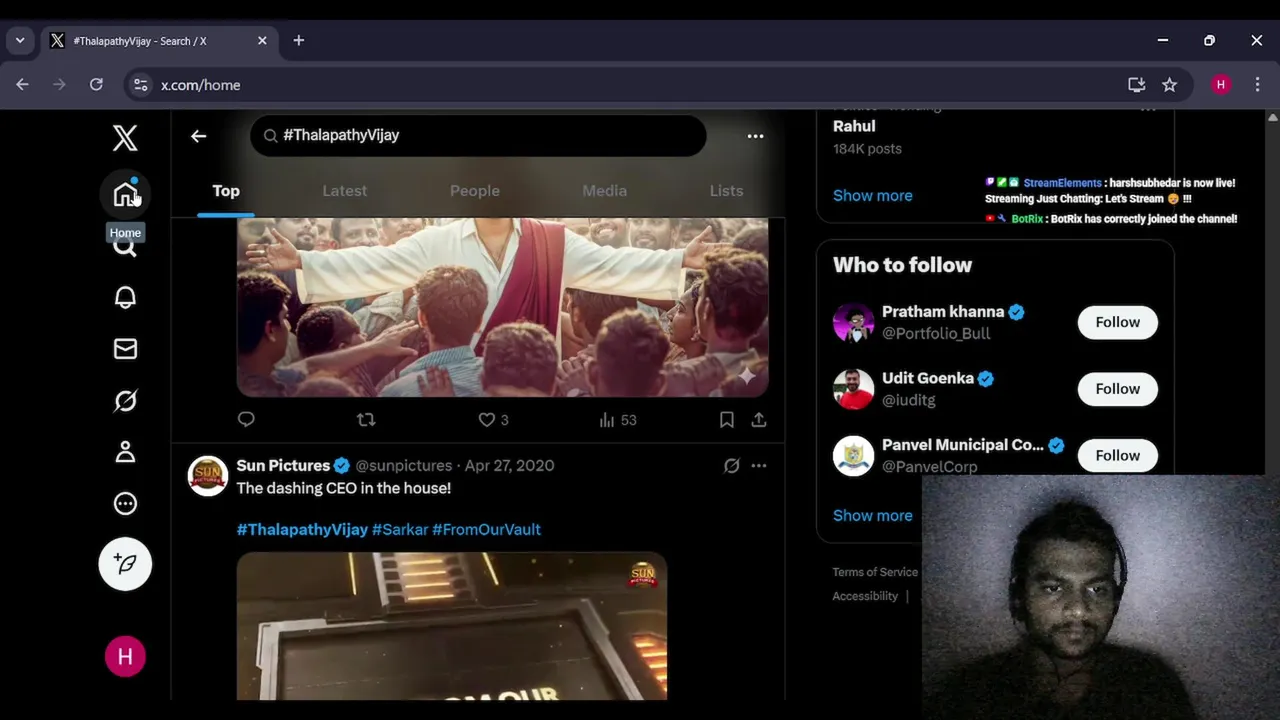Open Accessibility link
The height and width of the screenshot is (720, 1280).
click(865, 596)
